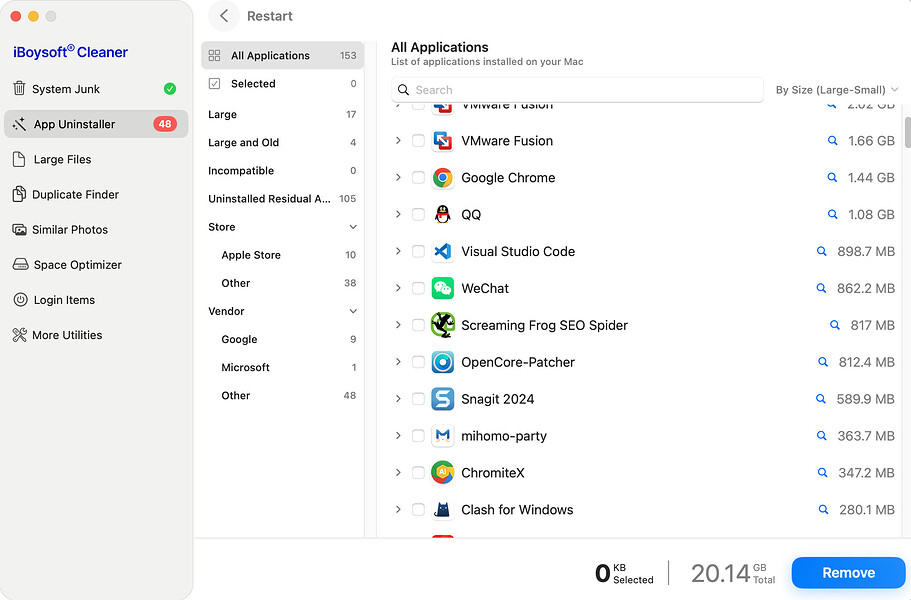The height and width of the screenshot is (600, 911).
Task: Click the magnifier icon for Google Chrome
Action: click(832, 178)
